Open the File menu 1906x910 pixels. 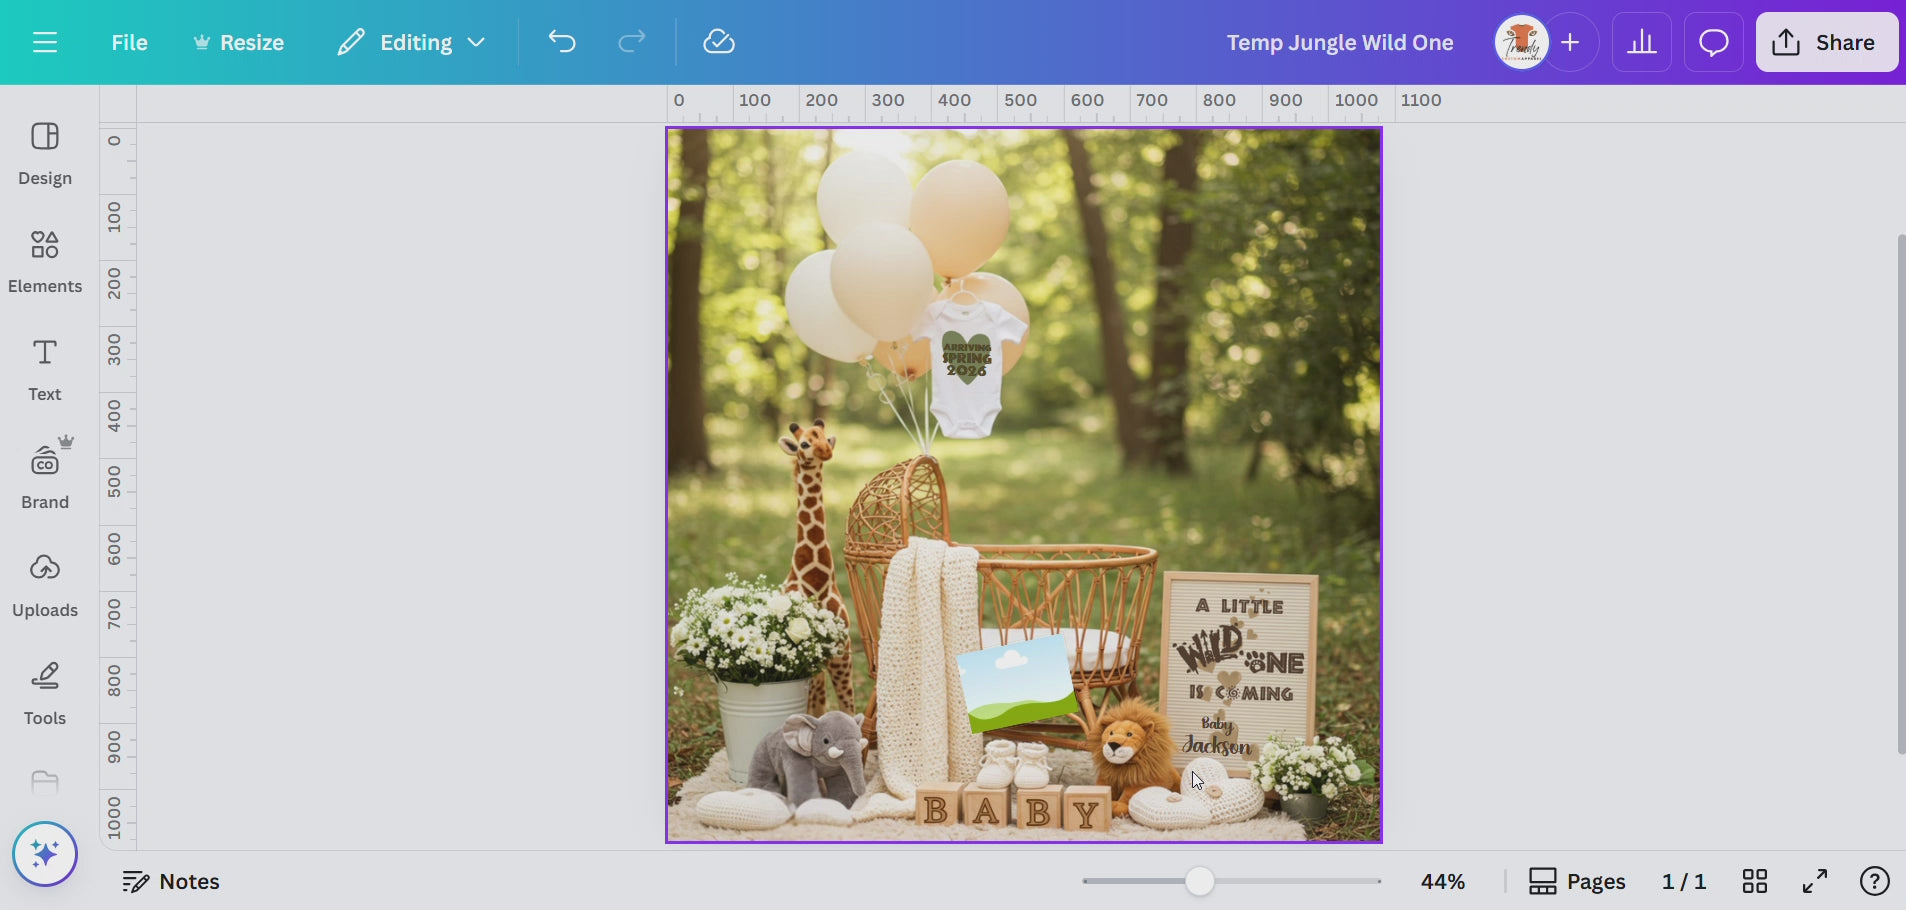coord(129,42)
